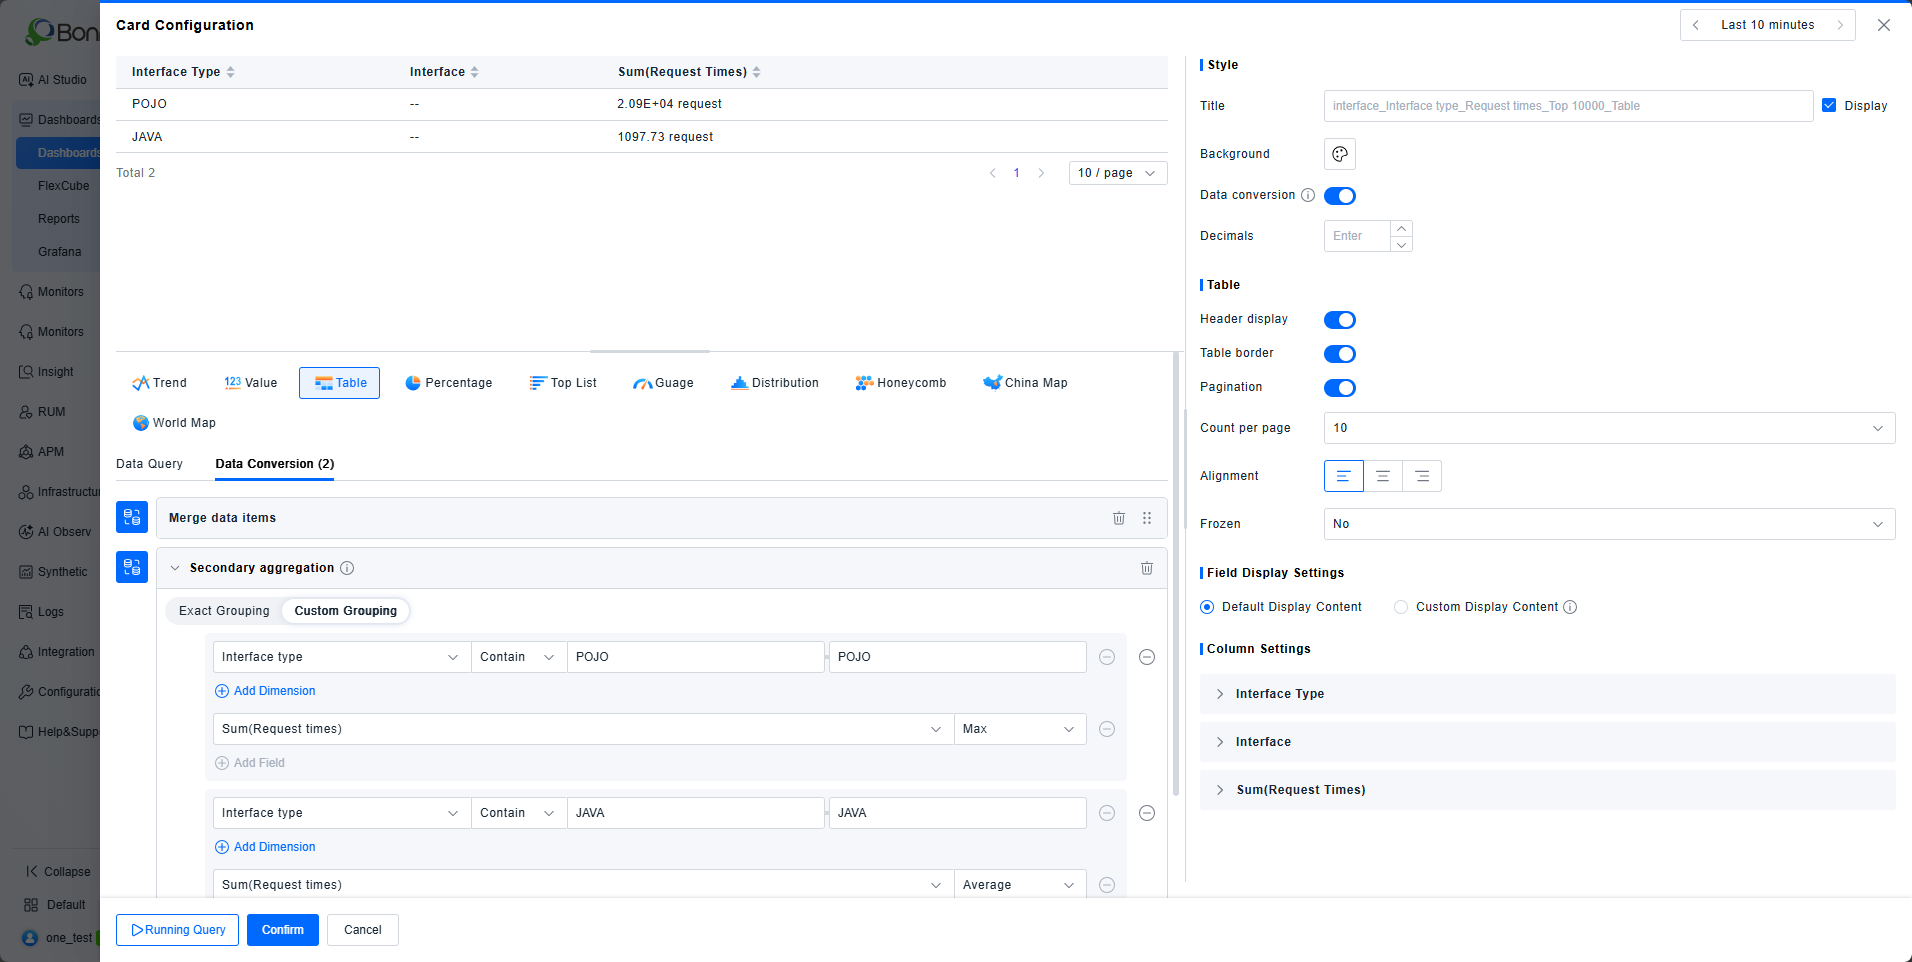This screenshot has height=962, width=1912.
Task: Click the Running Query button
Action: click(177, 930)
